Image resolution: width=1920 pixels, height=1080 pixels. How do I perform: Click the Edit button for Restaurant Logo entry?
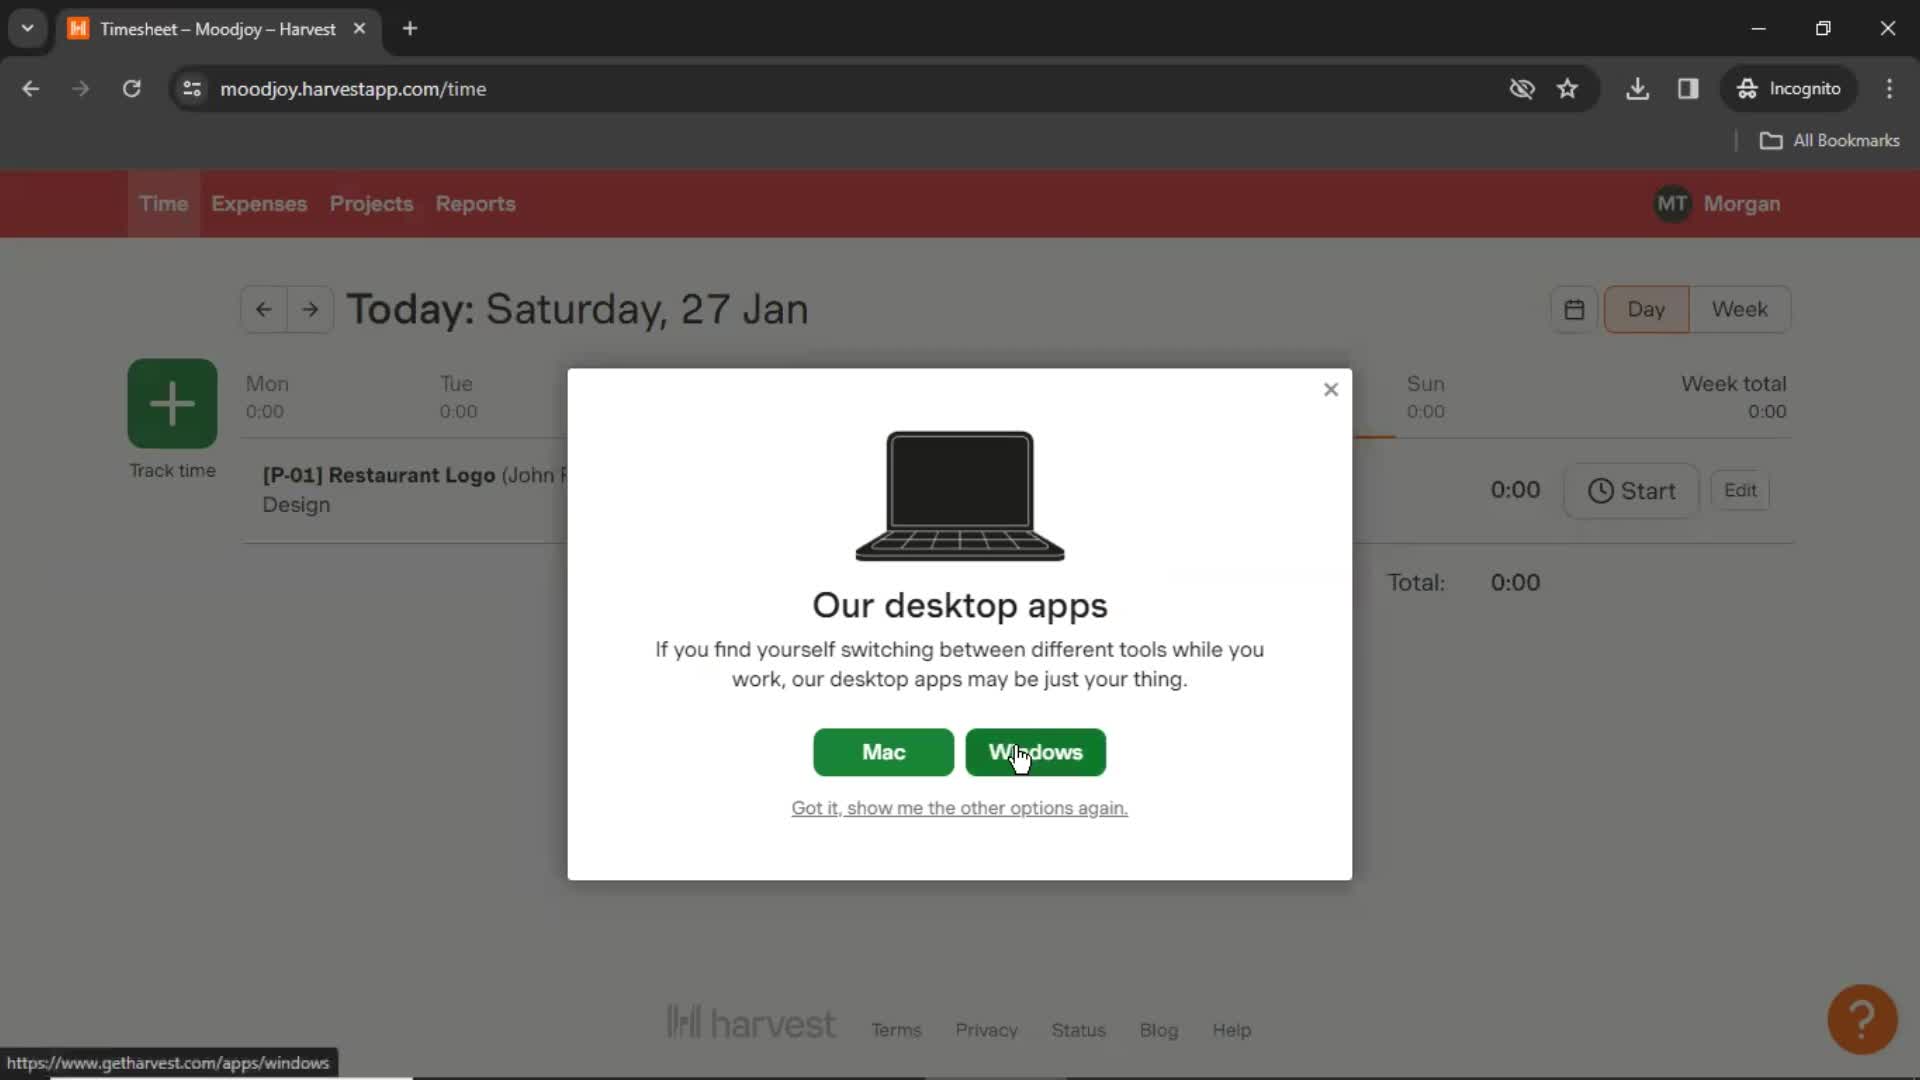pyautogui.click(x=1741, y=491)
